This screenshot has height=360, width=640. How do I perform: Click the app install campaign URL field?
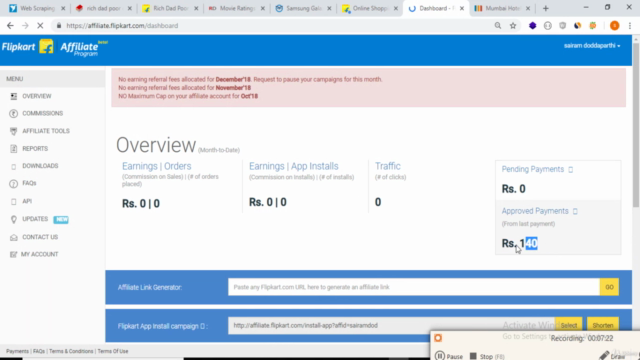pyautogui.click(x=391, y=325)
